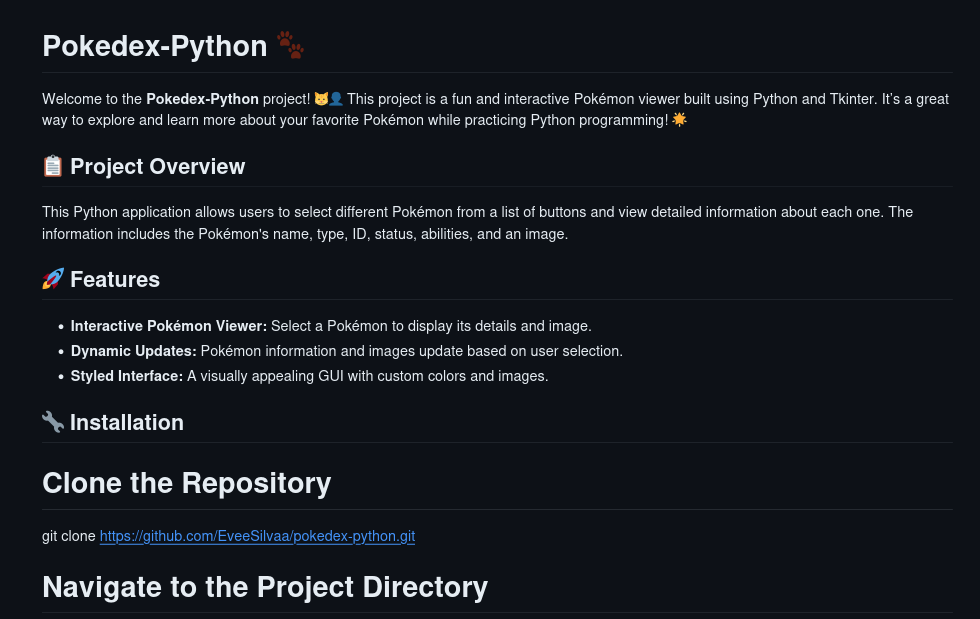The height and width of the screenshot is (619, 980).
Task: Click the 'Clone the Repository' heading
Action: pyautogui.click(x=187, y=483)
